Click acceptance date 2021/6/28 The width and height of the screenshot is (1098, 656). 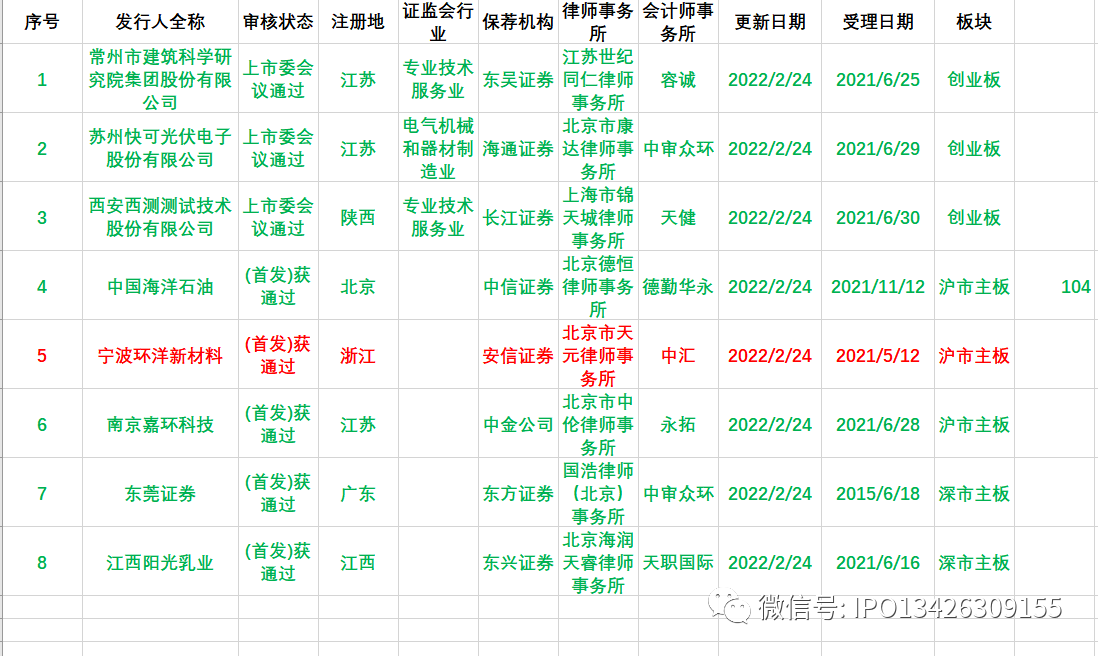point(877,424)
